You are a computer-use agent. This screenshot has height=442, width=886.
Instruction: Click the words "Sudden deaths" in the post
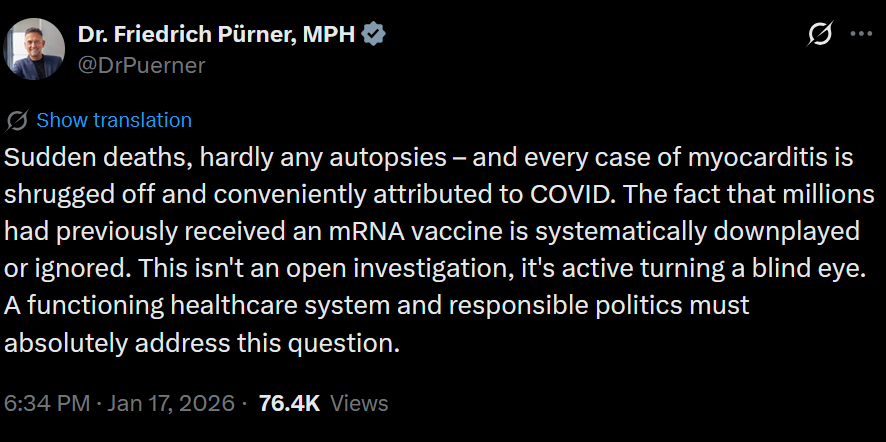coord(79,157)
